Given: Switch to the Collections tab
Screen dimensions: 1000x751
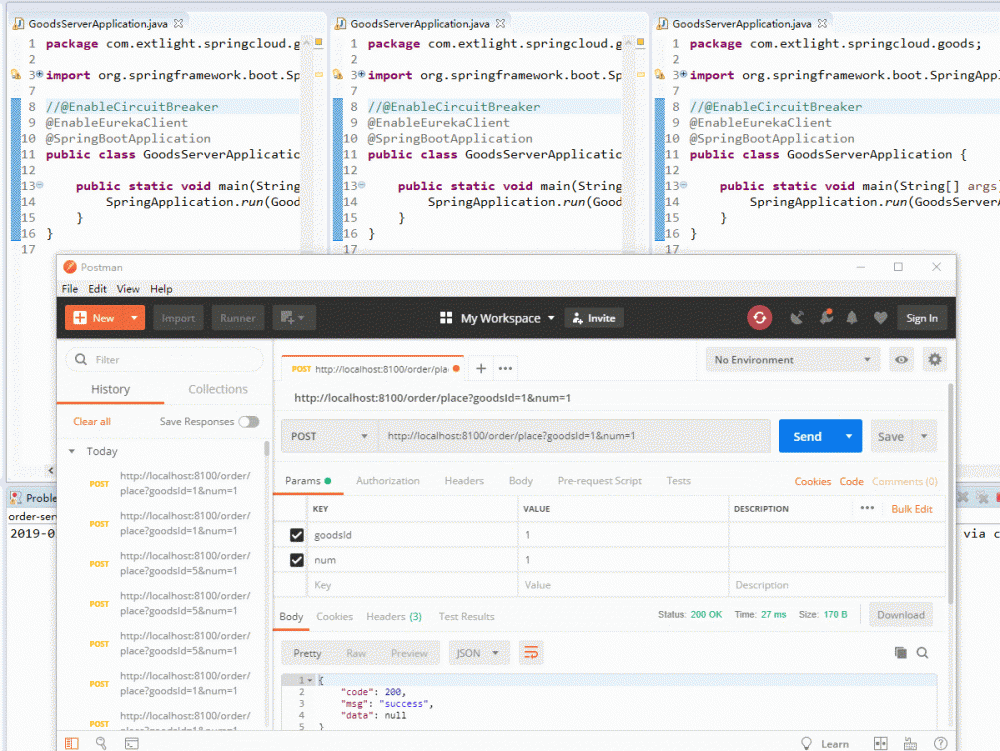Looking at the screenshot, I should (x=218, y=390).
